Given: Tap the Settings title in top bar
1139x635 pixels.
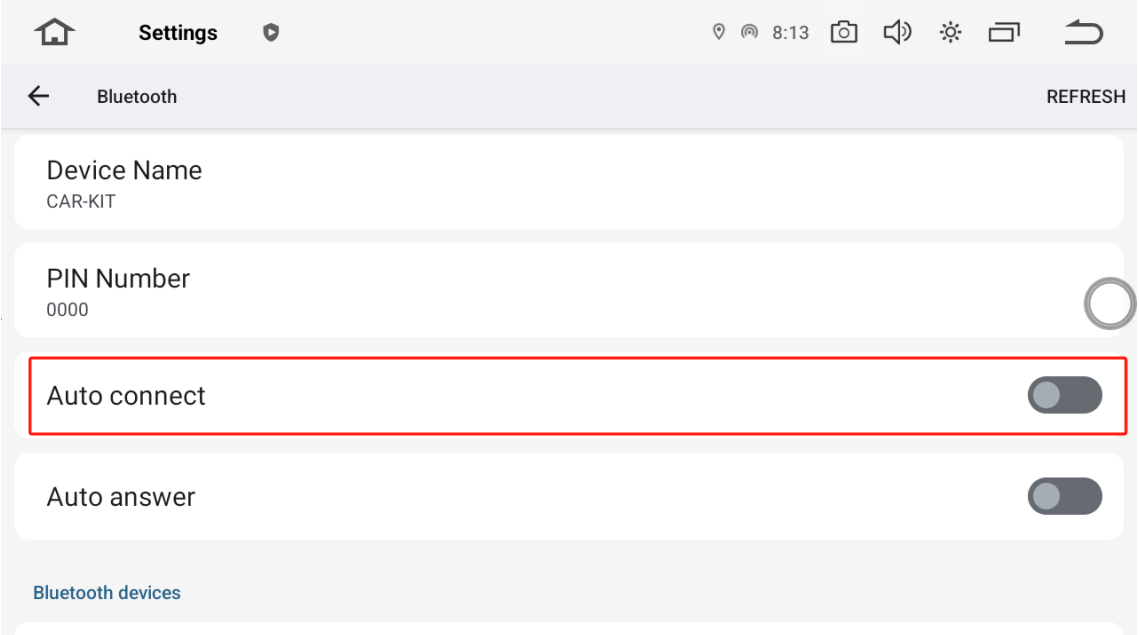Looking at the screenshot, I should [x=178, y=33].
